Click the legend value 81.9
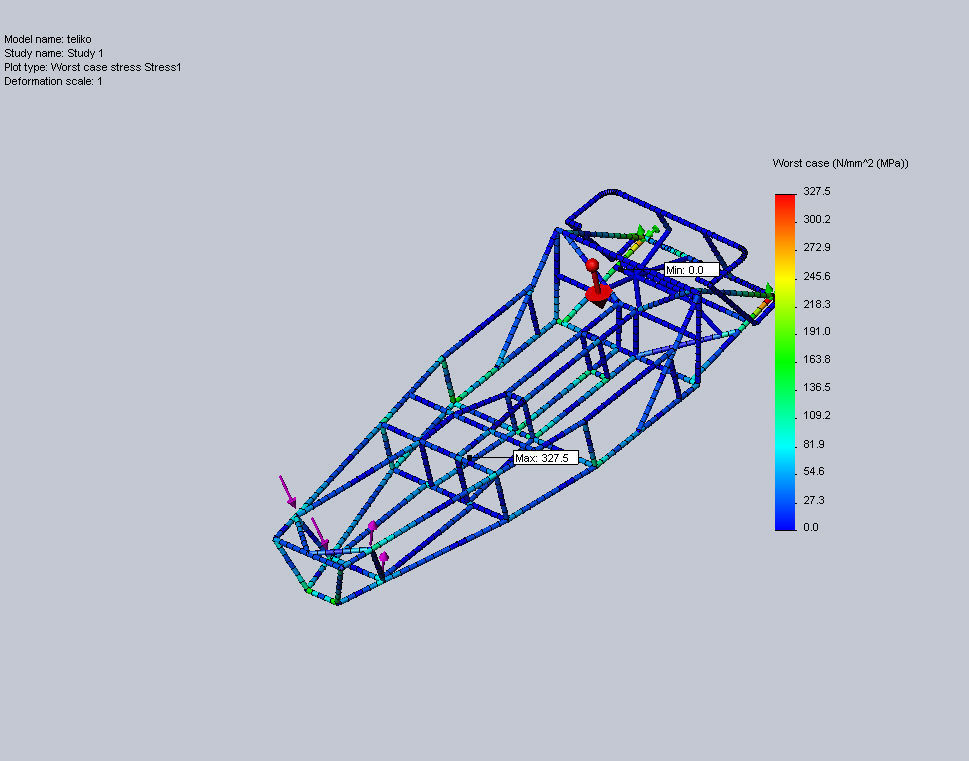Viewport: 969px width, 761px height. pyautogui.click(x=814, y=444)
